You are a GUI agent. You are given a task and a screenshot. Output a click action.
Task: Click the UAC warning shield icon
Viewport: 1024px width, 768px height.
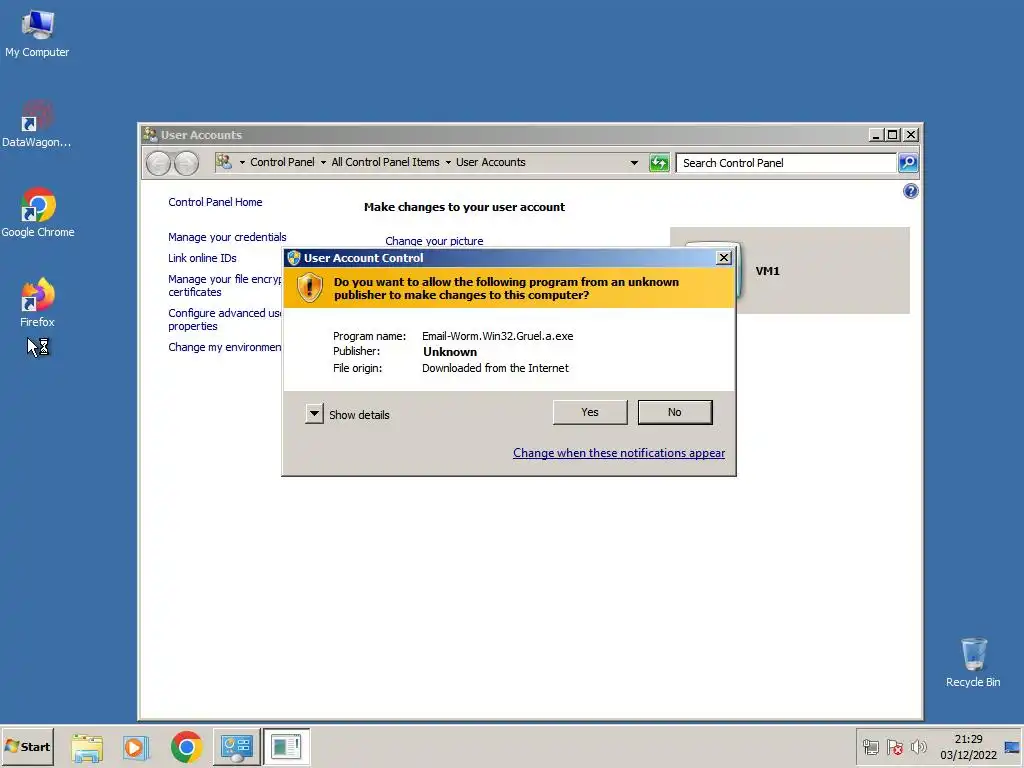pos(310,287)
